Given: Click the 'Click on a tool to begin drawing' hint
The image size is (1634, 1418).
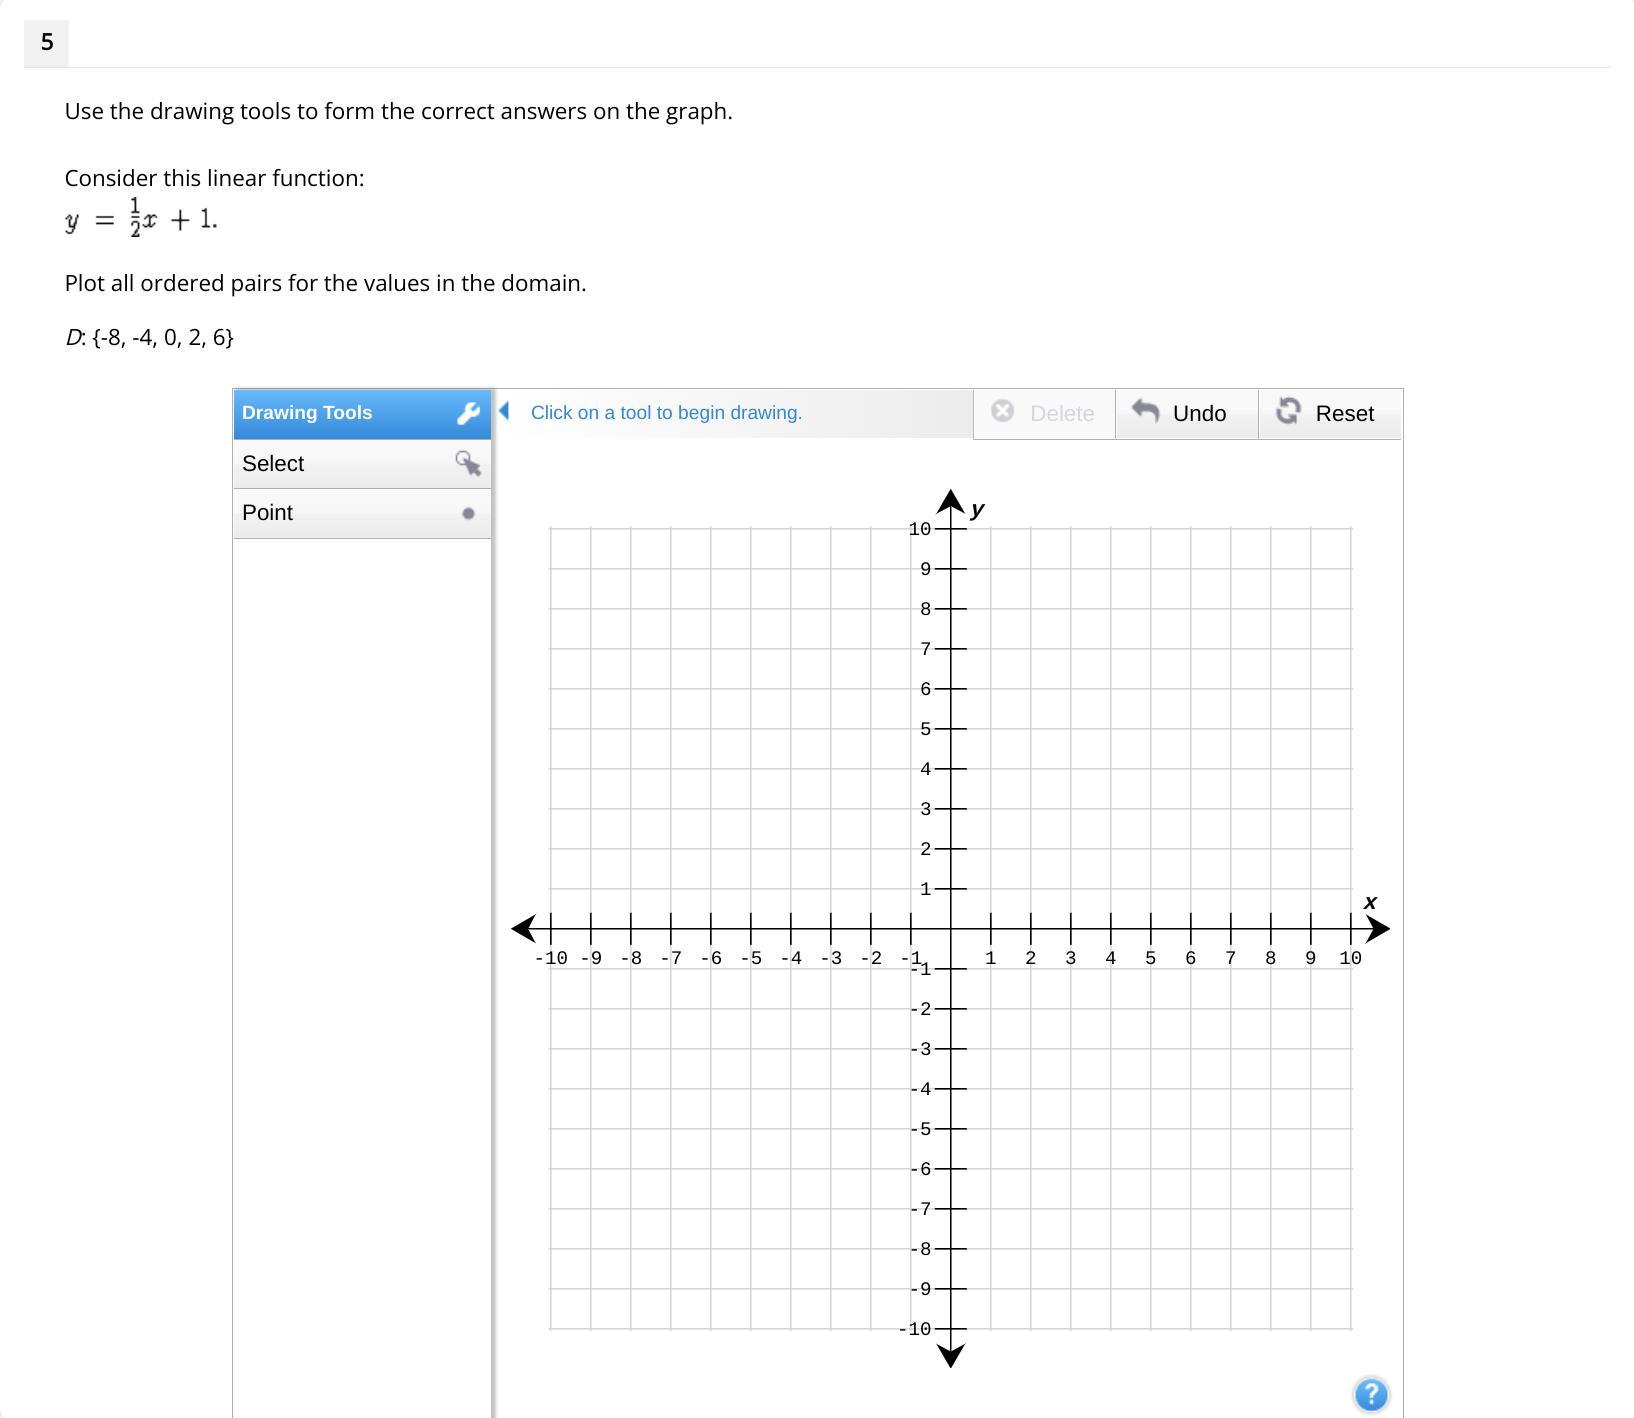Looking at the screenshot, I should tap(666, 413).
